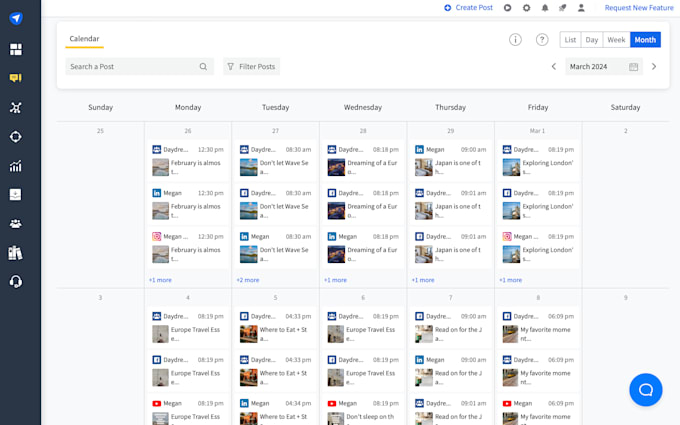This screenshot has height=425, width=680.
Task: Click the search magnifier icon
Action: 203,67
